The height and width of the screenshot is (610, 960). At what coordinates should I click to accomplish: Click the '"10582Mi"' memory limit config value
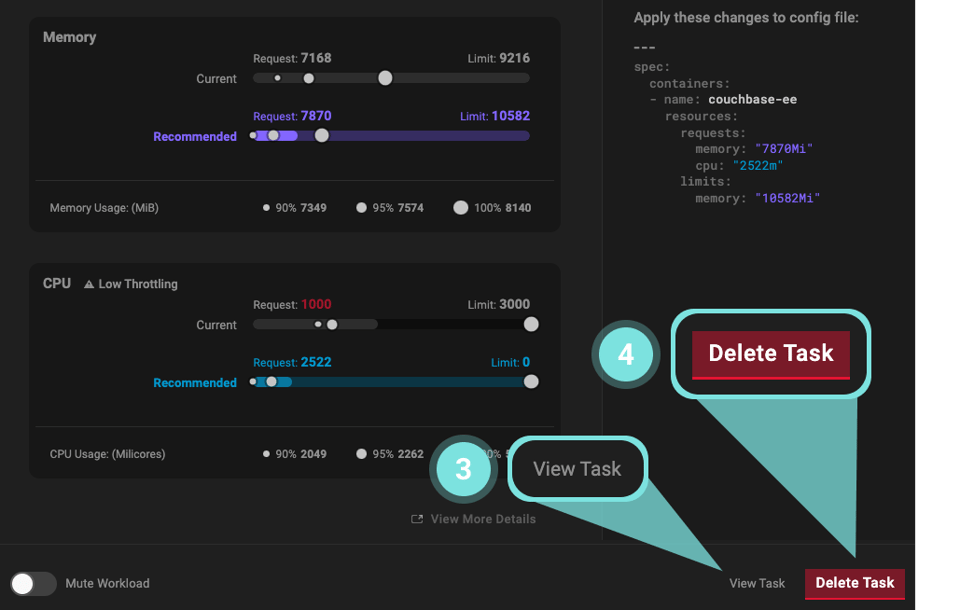[x=787, y=198]
